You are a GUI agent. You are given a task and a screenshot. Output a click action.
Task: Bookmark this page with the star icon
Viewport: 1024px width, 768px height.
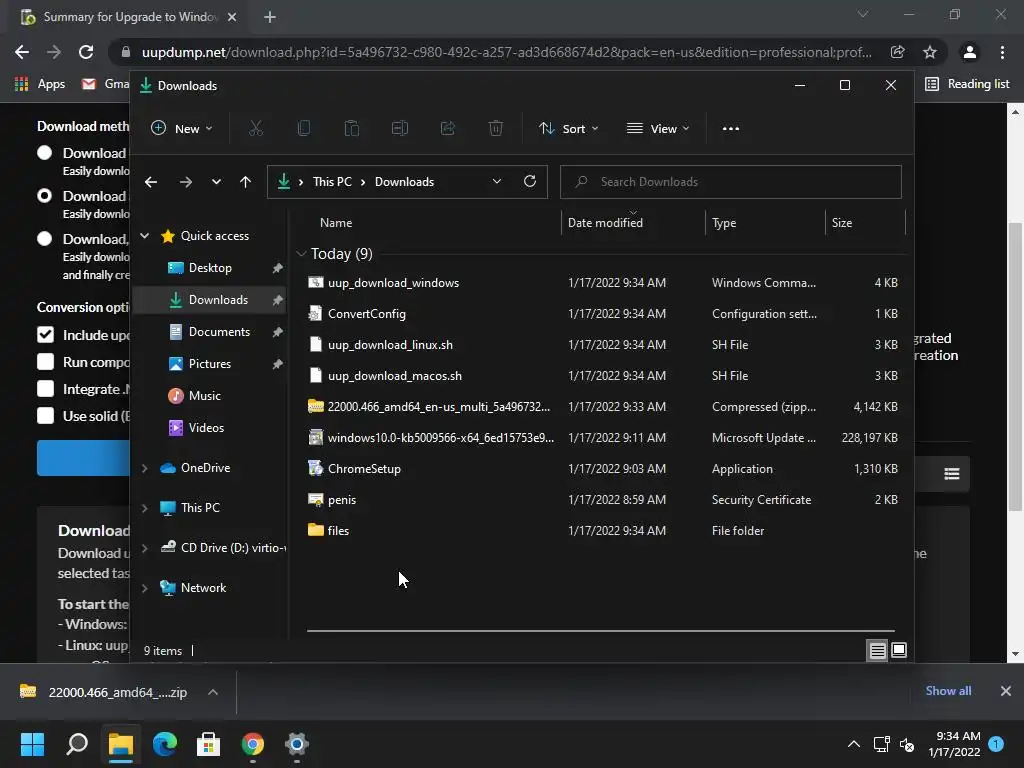[x=929, y=52]
